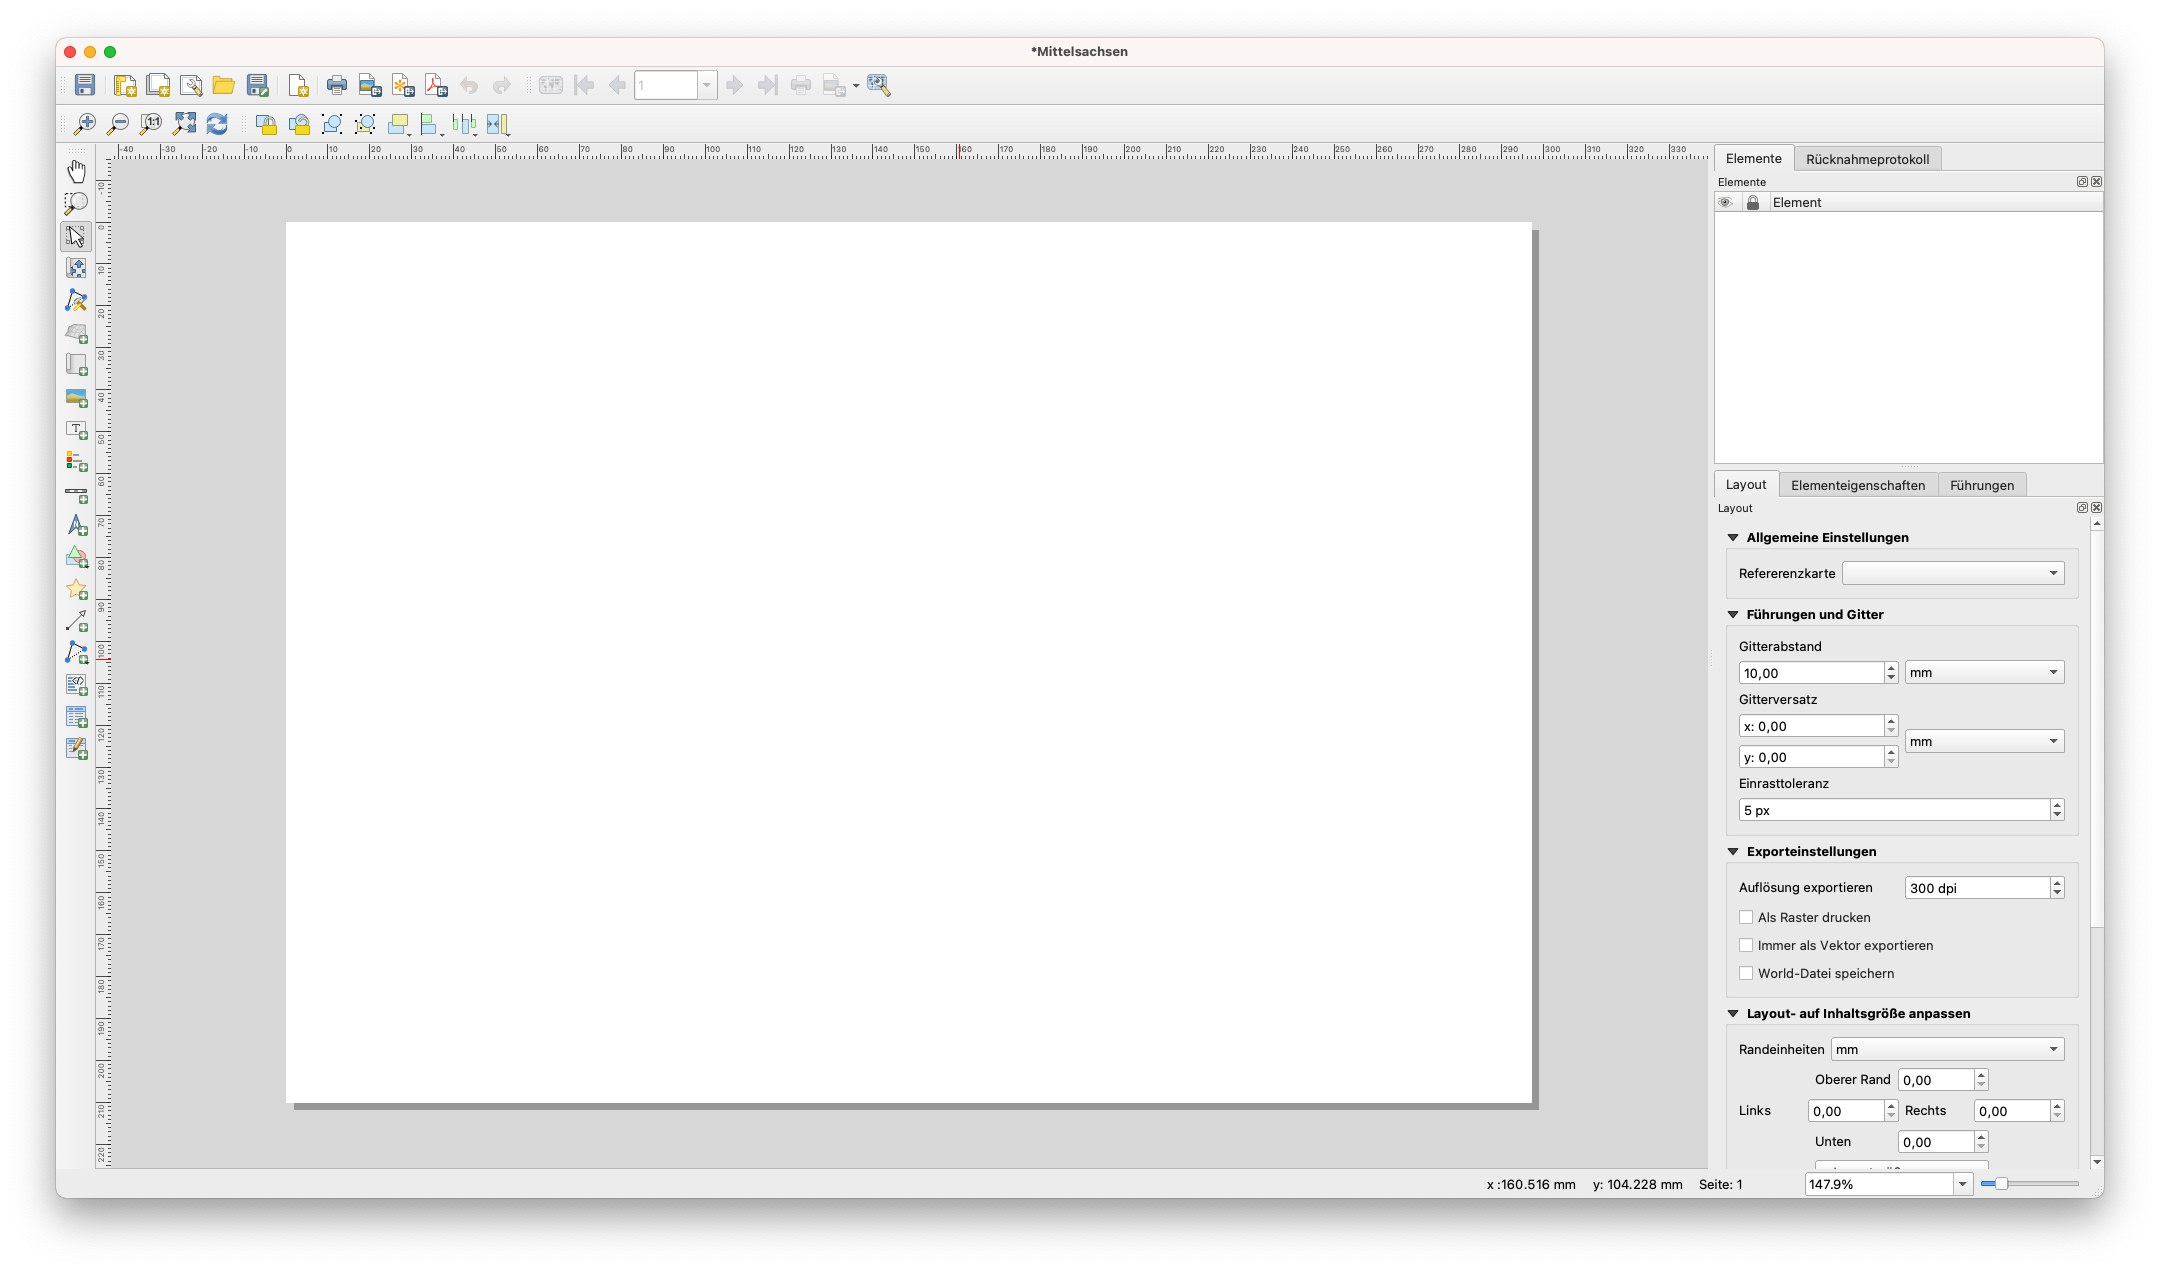Open the Refererenzkarte dropdown

pos(1953,573)
